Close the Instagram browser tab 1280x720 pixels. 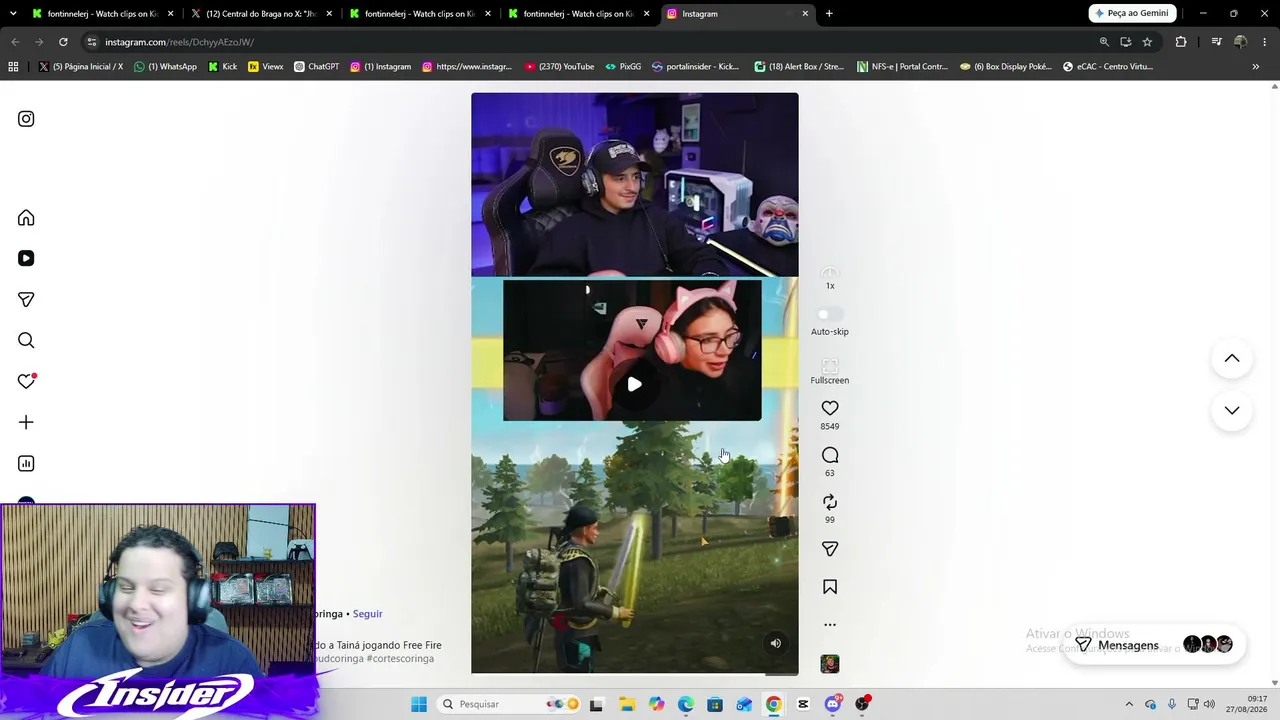[x=805, y=14]
